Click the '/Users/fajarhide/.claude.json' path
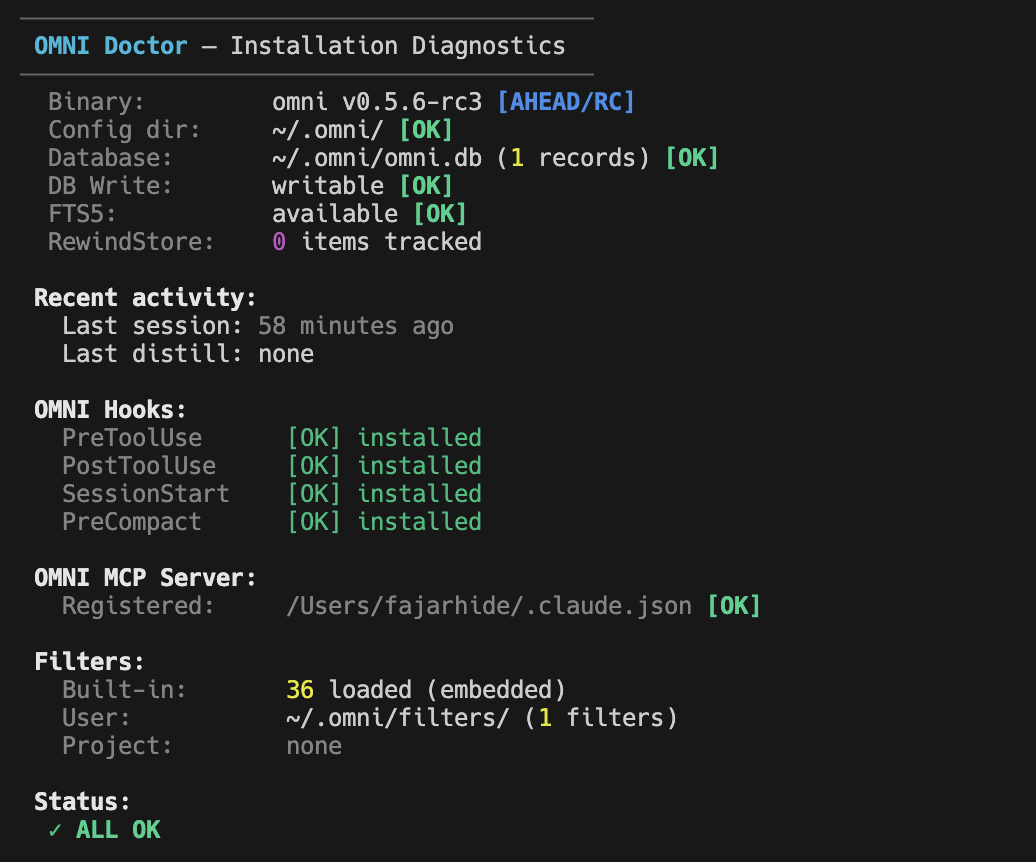 coord(489,606)
